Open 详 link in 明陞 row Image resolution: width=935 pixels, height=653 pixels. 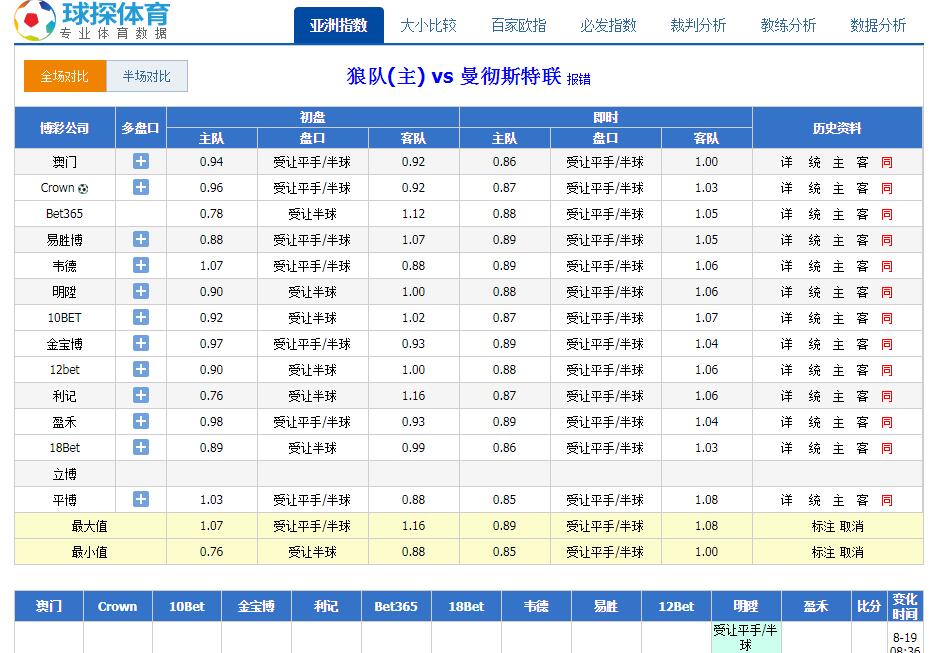click(x=787, y=292)
